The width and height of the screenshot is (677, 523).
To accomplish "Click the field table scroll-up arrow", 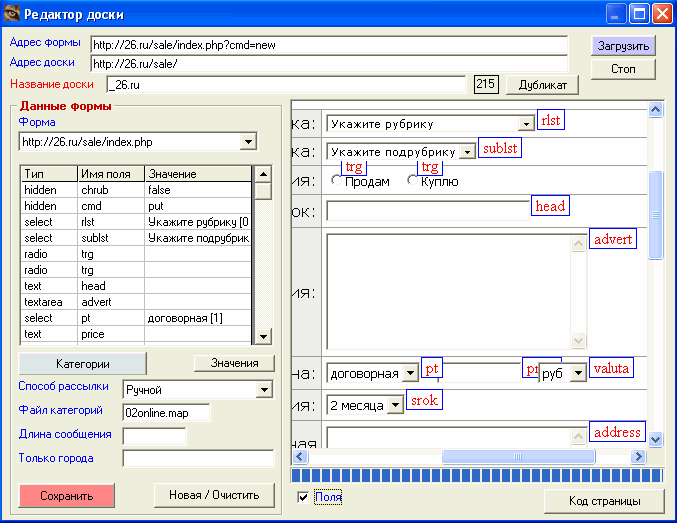I will pos(263,174).
